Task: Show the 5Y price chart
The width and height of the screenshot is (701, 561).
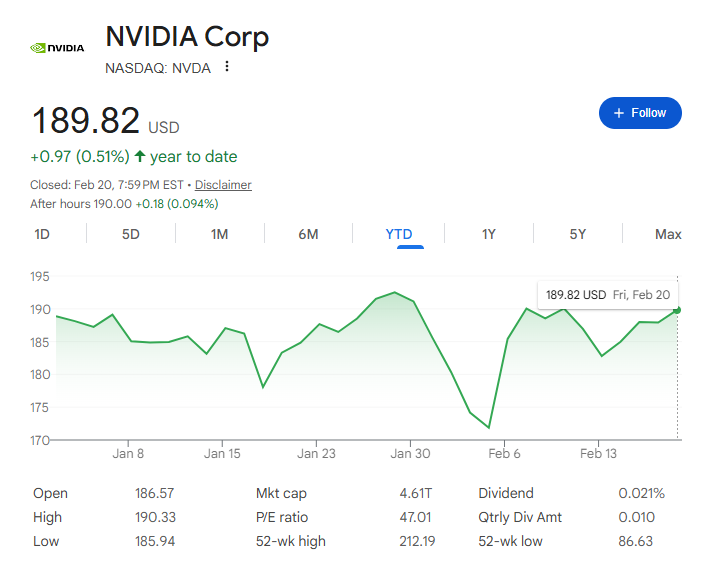Action: tap(577, 234)
